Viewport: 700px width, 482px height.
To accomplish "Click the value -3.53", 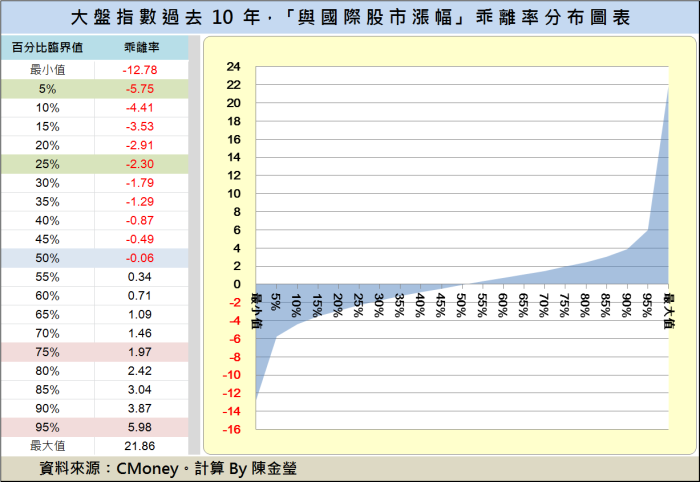I will point(140,126).
